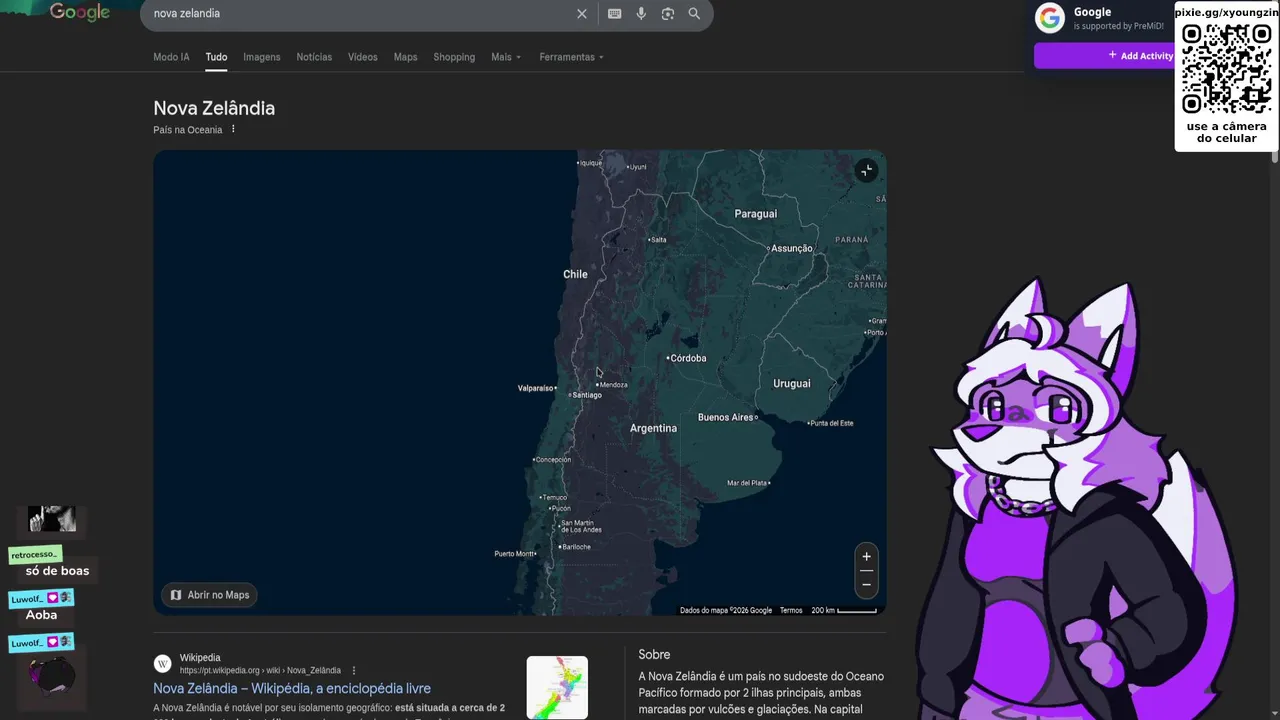The image size is (1280, 720).
Task: Select the Tudo tab
Action: pyautogui.click(x=216, y=57)
